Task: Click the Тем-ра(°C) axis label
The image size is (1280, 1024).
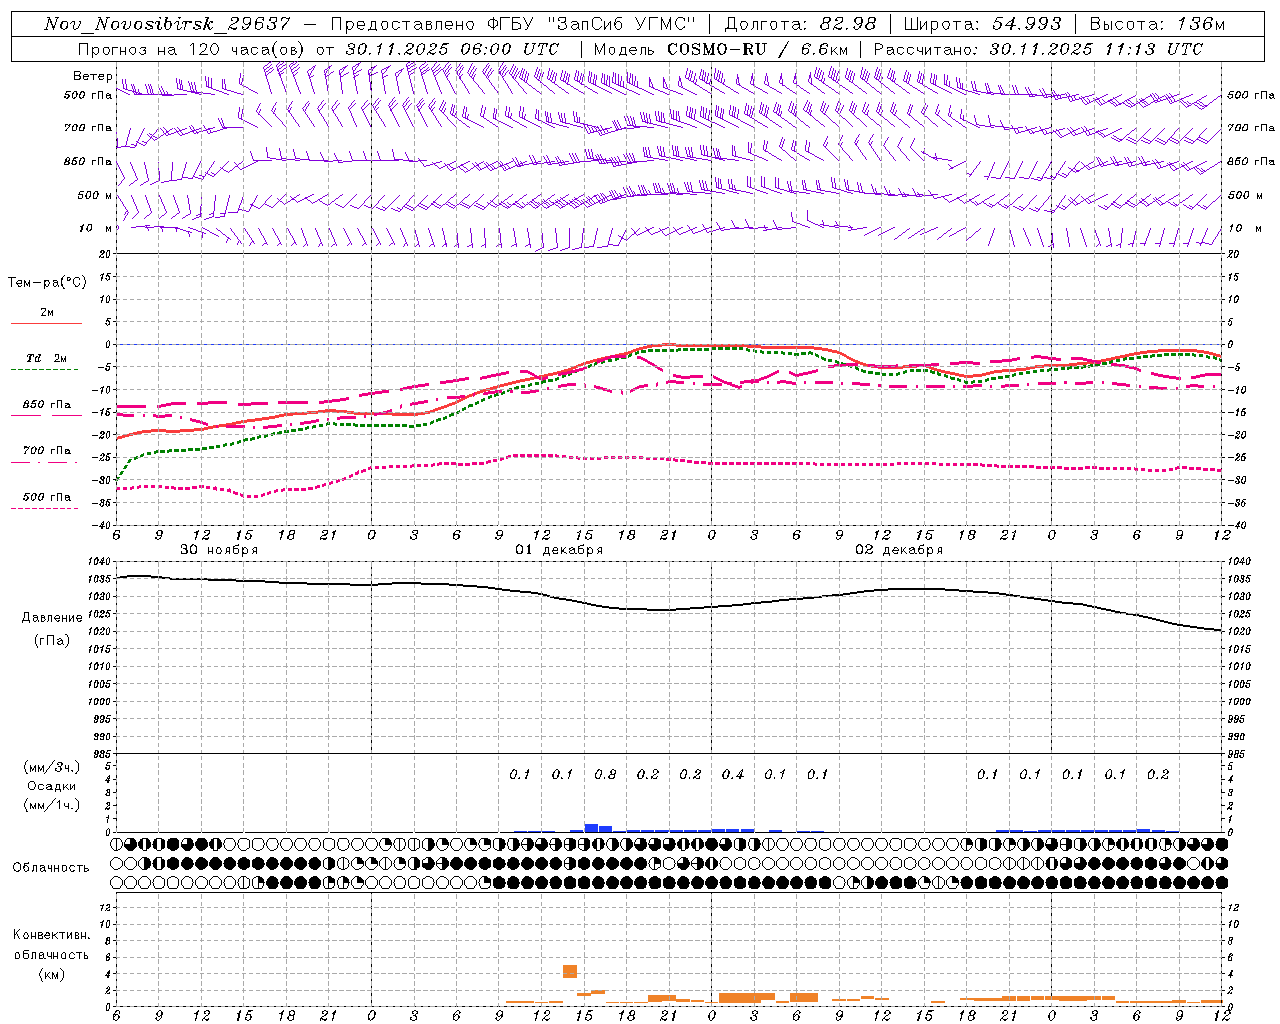Action: (47, 283)
